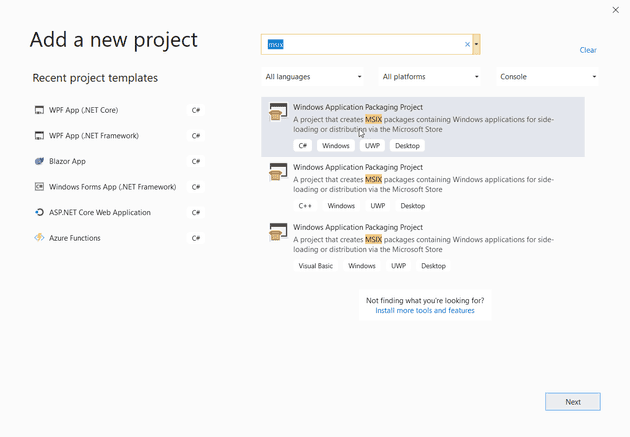The image size is (630, 437).
Task: Click the UWP tag in the C# result
Action: pyautogui.click(x=372, y=146)
